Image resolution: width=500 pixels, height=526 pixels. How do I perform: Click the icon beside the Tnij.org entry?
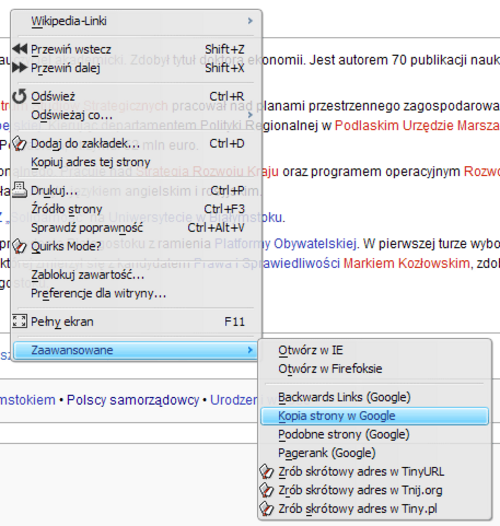pos(267,490)
